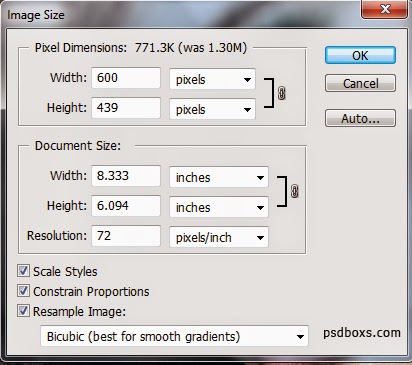Cancel the Image Size dialog

click(360, 83)
